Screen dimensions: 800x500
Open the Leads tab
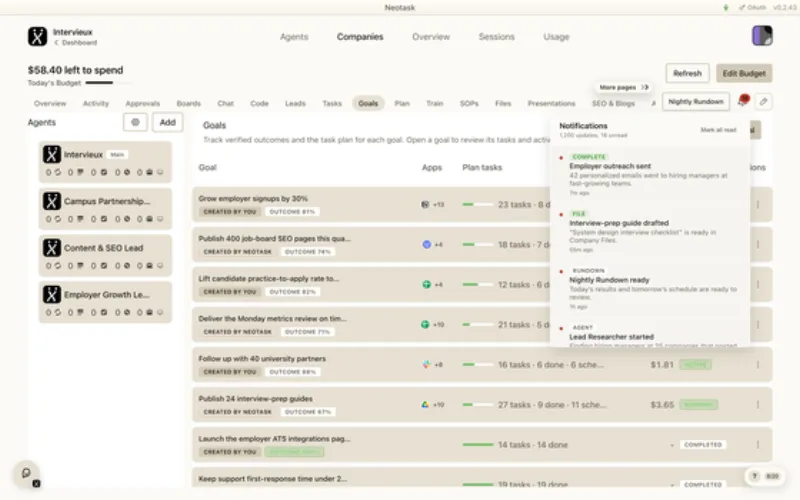[295, 104]
